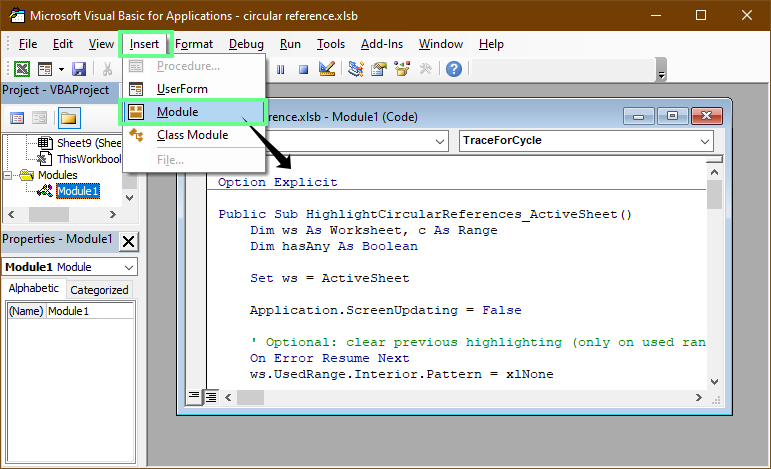This screenshot has height=469, width=771.
Task: Click the Option Explicit code line
Action: (278, 182)
